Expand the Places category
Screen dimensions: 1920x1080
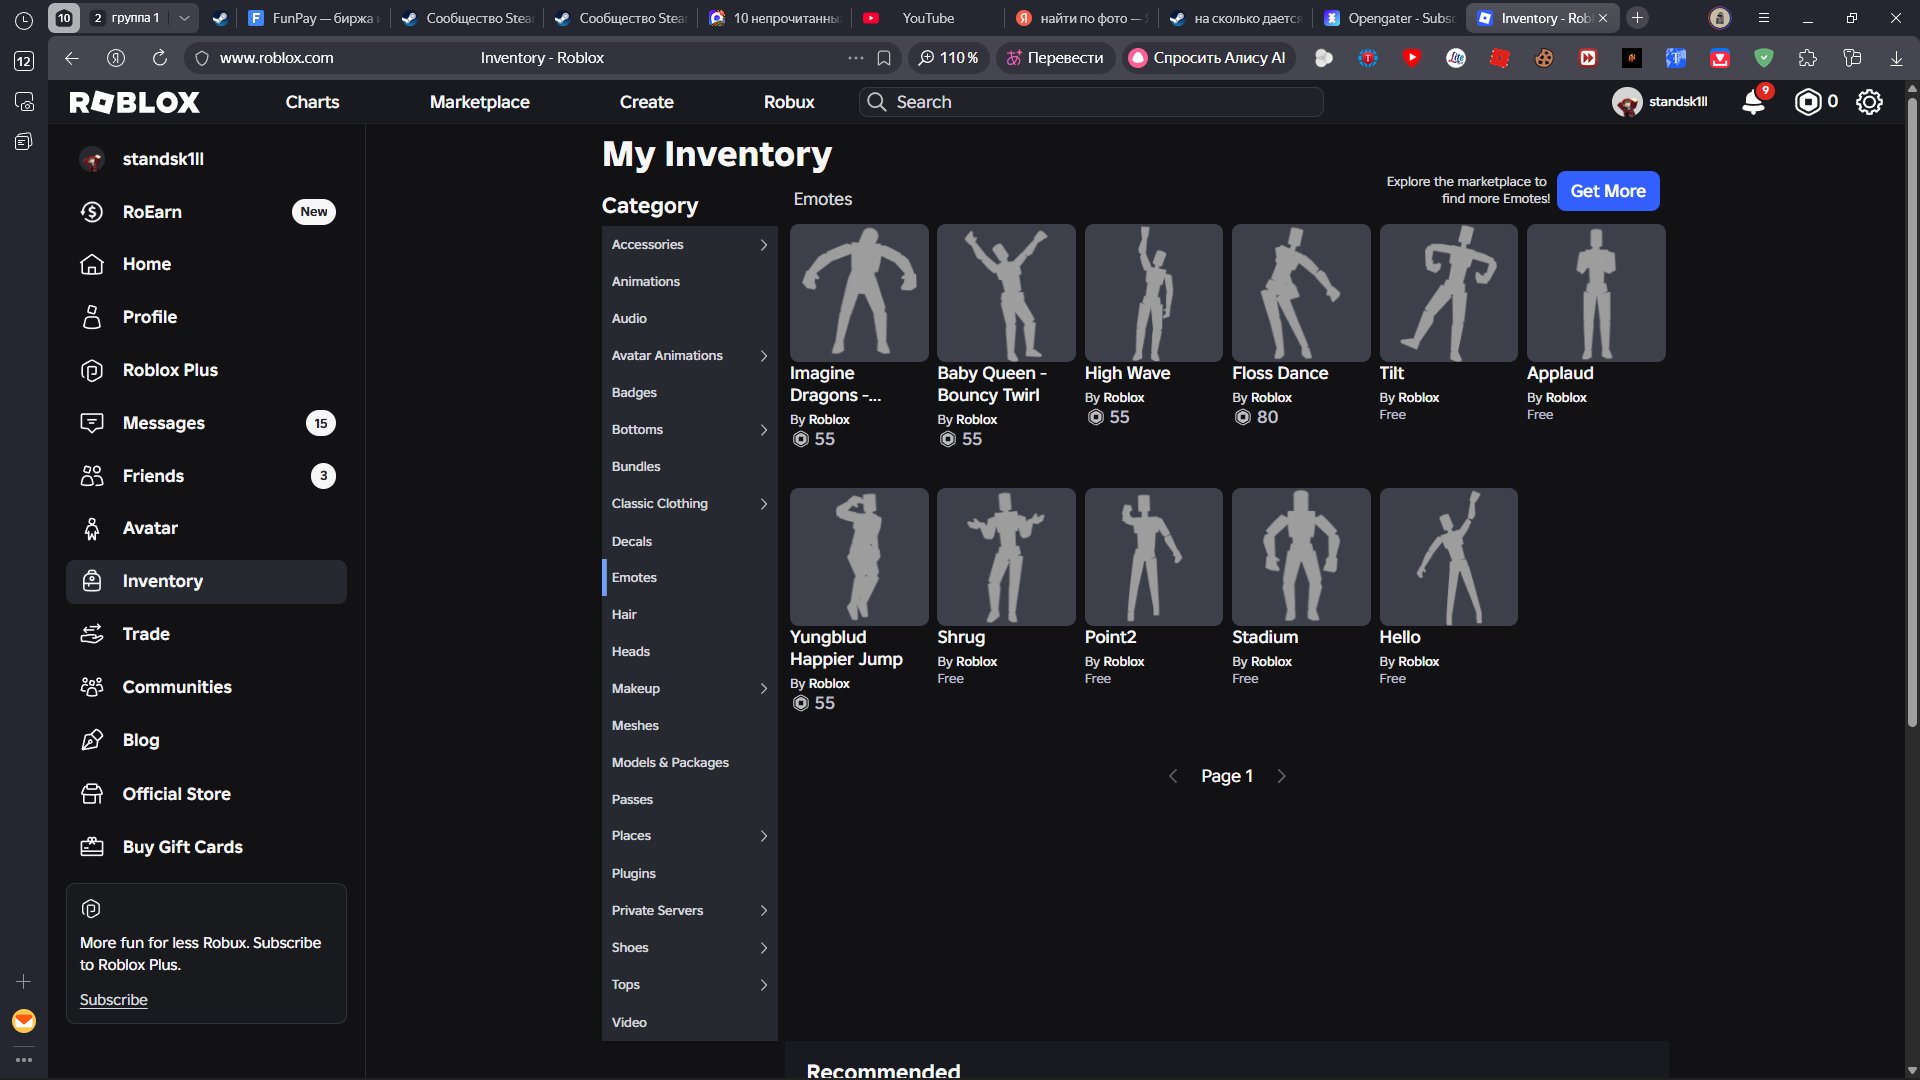(764, 836)
